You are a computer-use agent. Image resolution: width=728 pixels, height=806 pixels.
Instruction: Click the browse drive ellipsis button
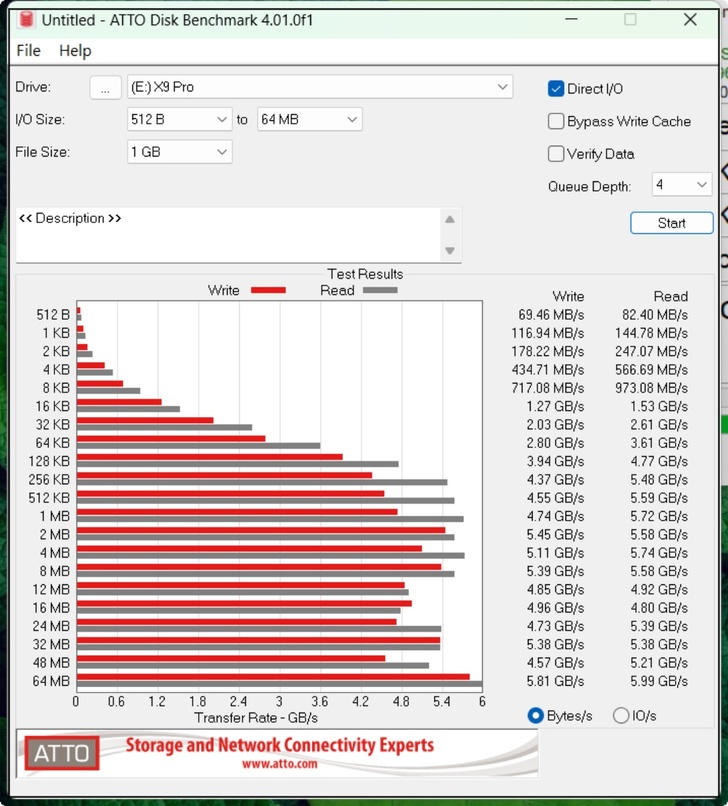(105, 88)
